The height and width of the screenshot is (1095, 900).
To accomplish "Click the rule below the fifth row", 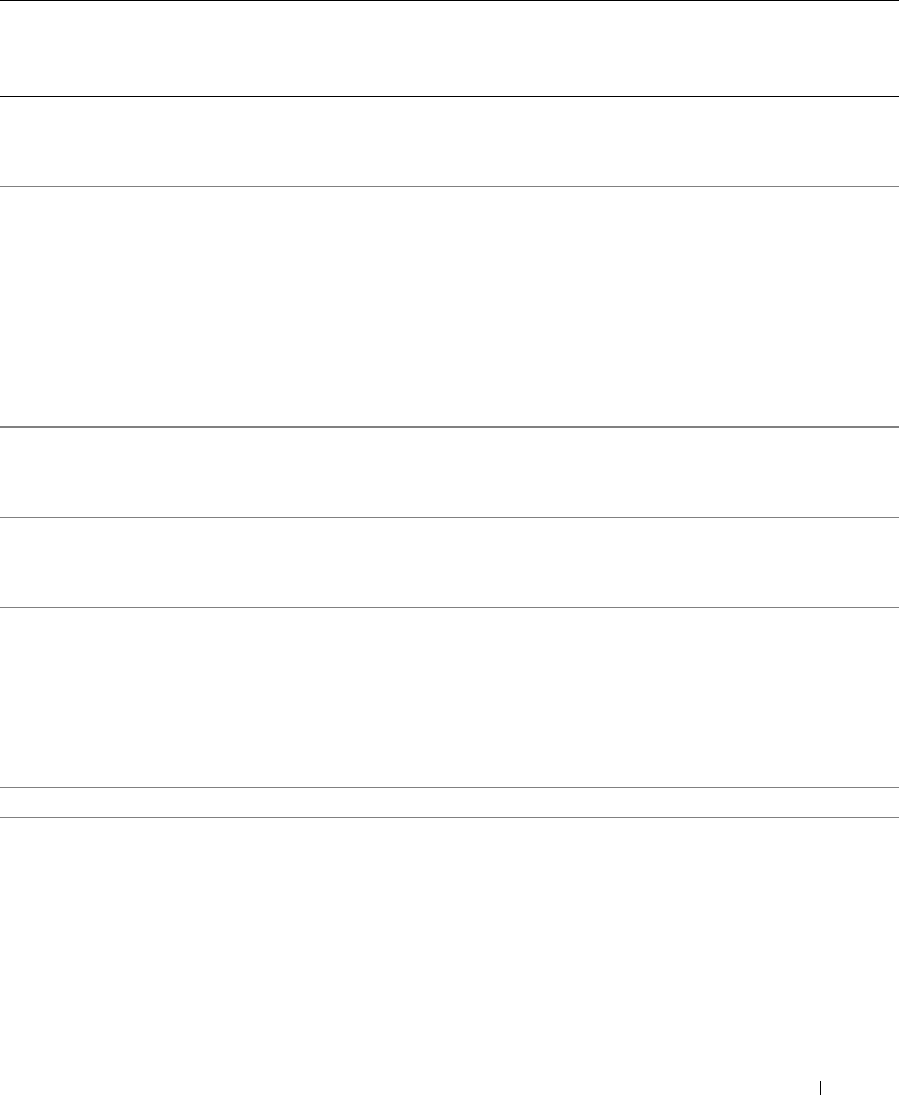I will [x=450, y=607].
